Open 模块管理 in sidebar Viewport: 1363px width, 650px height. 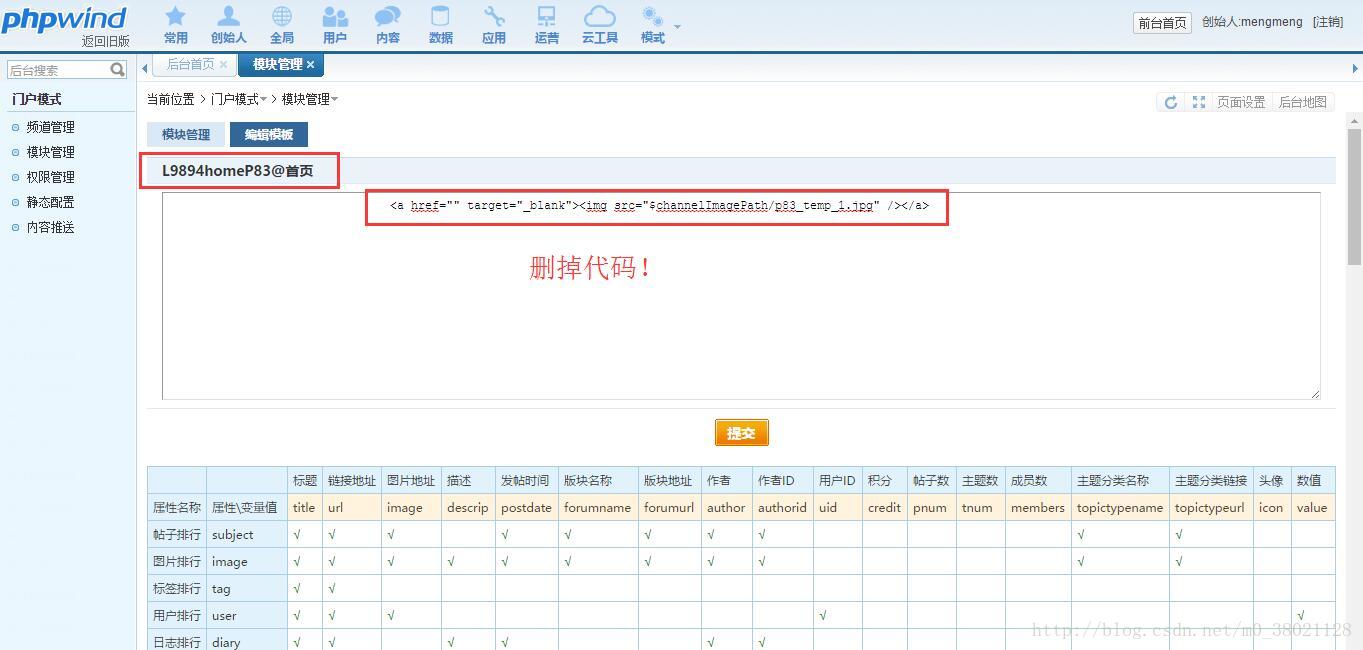coord(50,152)
